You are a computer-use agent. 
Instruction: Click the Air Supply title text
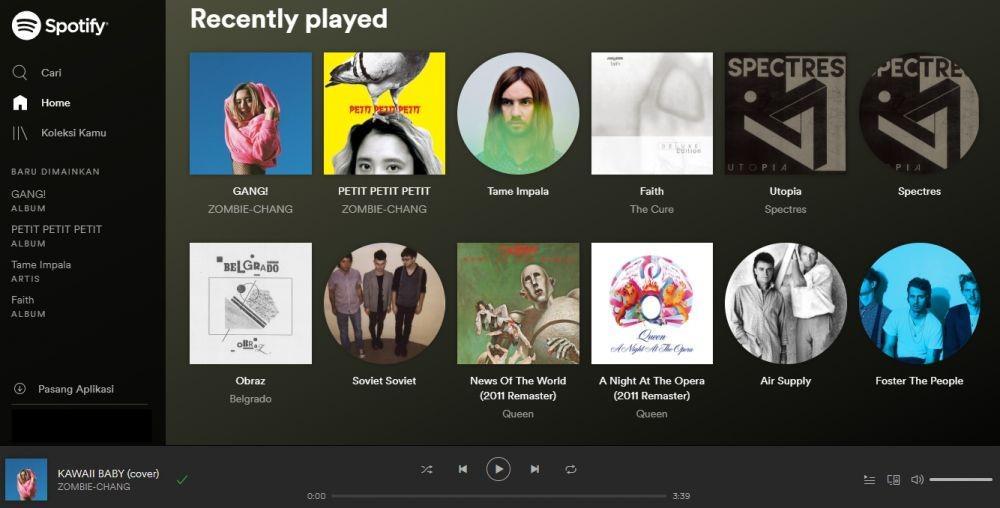(786, 381)
